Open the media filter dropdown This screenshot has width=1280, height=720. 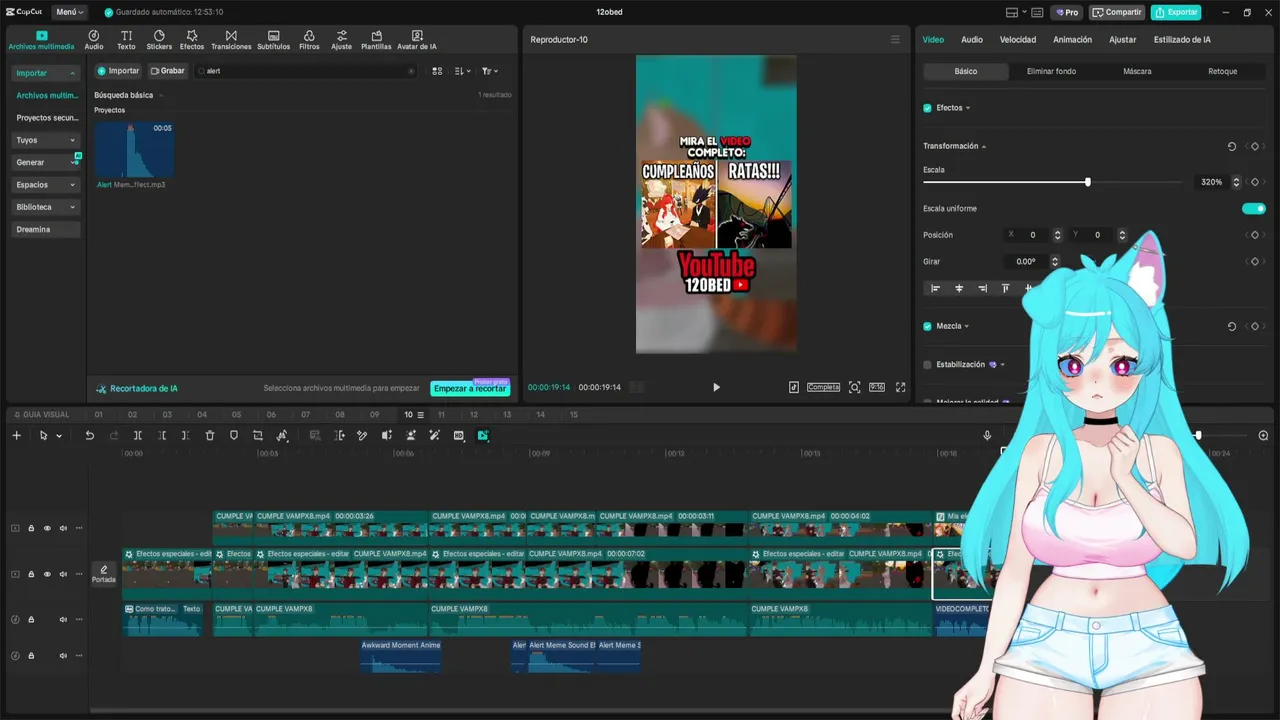[x=490, y=71]
